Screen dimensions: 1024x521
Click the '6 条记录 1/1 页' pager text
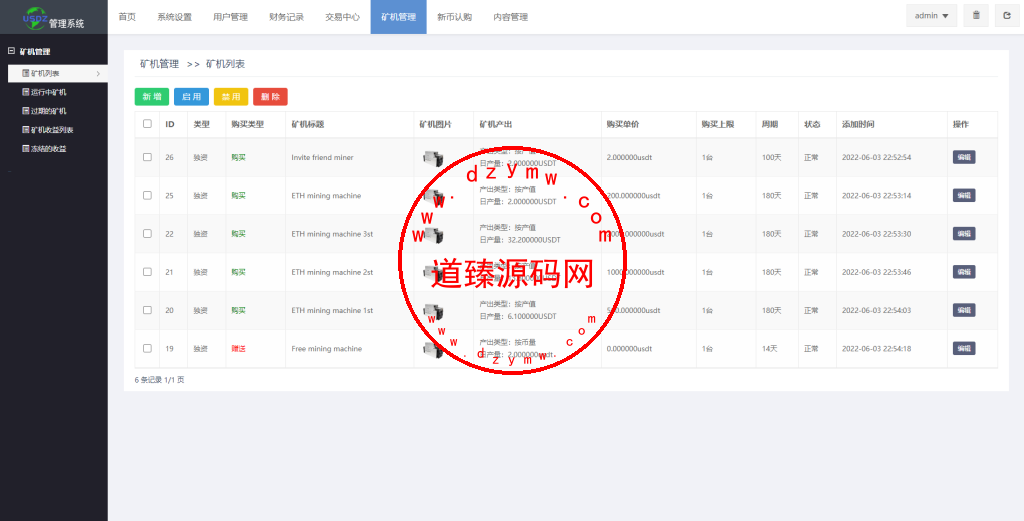(x=159, y=379)
